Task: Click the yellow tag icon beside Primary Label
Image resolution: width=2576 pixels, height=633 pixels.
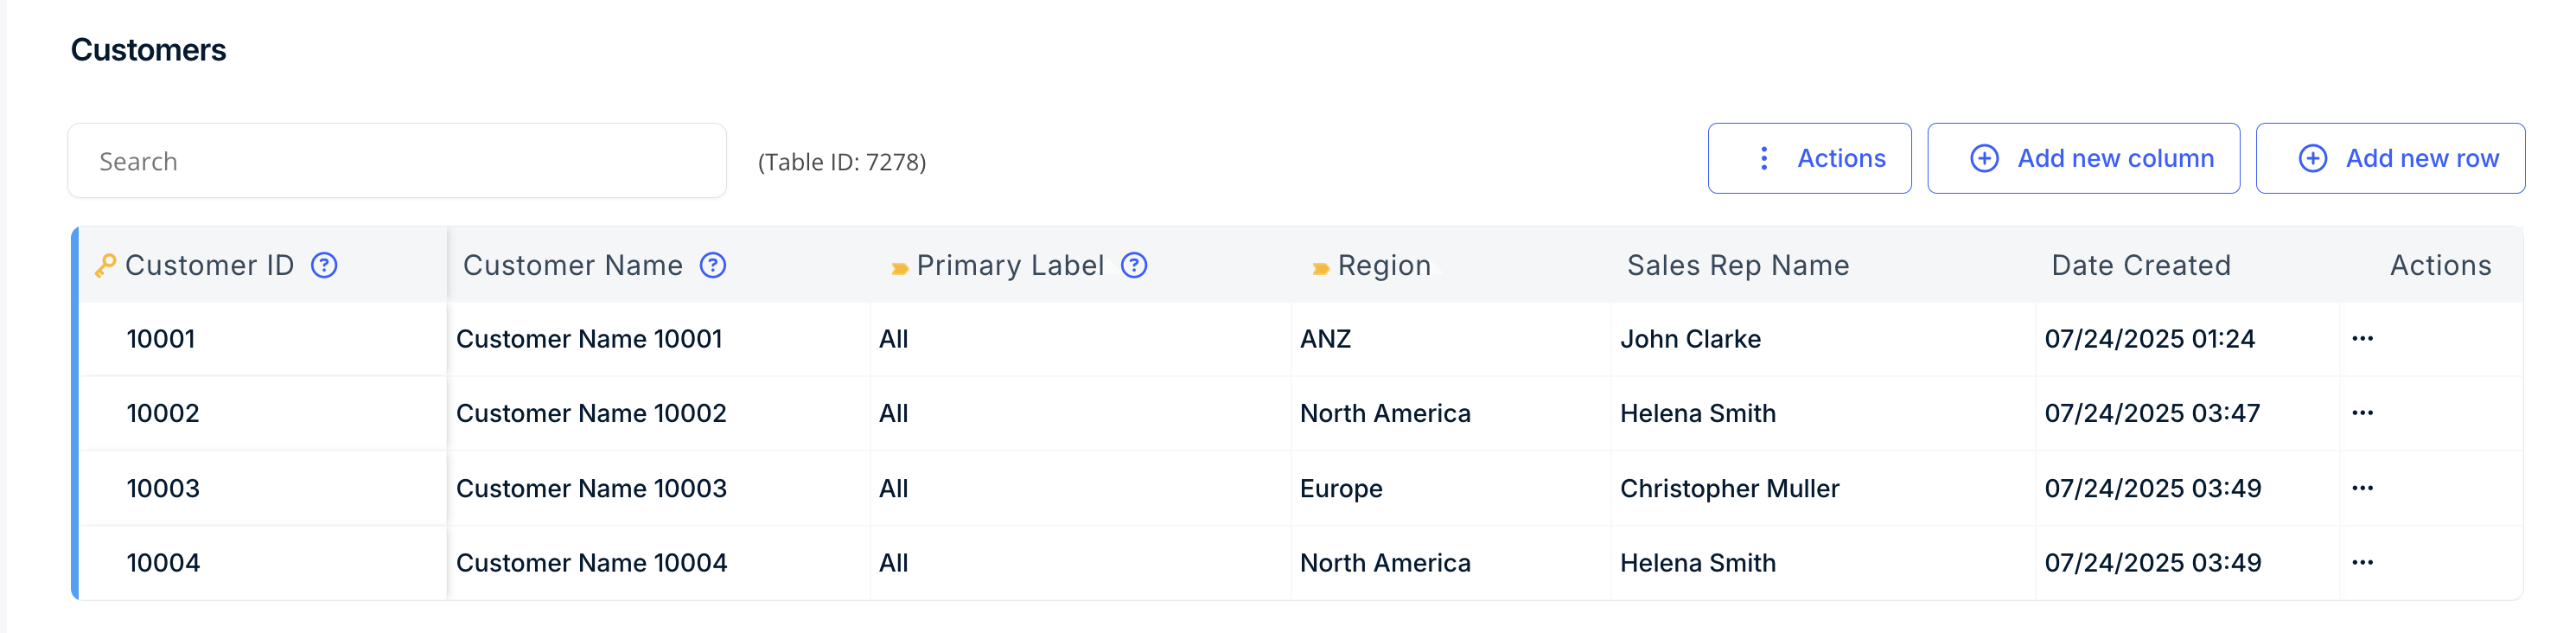Action: point(899,268)
